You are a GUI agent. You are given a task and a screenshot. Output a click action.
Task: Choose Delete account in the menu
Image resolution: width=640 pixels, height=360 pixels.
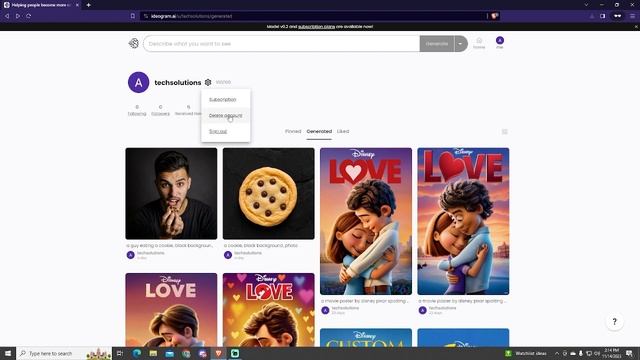pyautogui.click(x=225, y=116)
